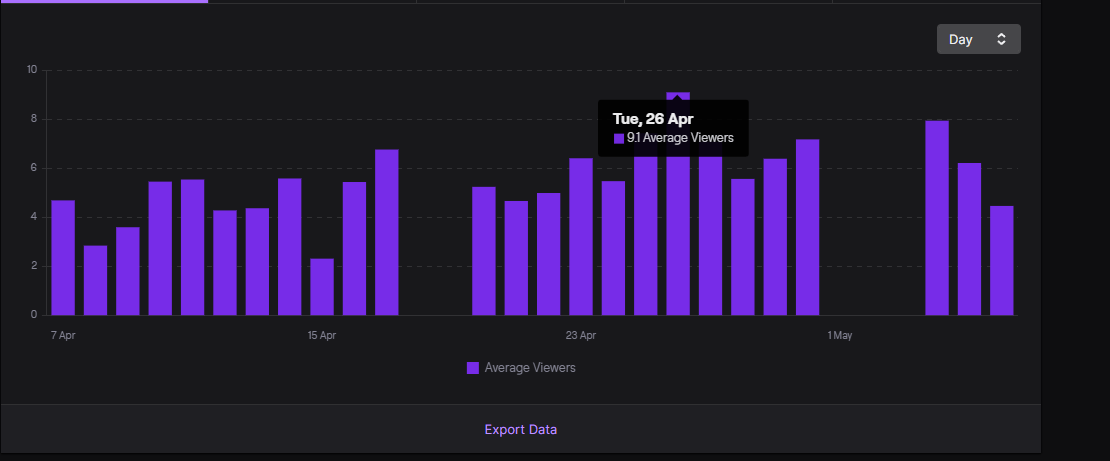Click the '15 Apr' x-axis label

321,335
